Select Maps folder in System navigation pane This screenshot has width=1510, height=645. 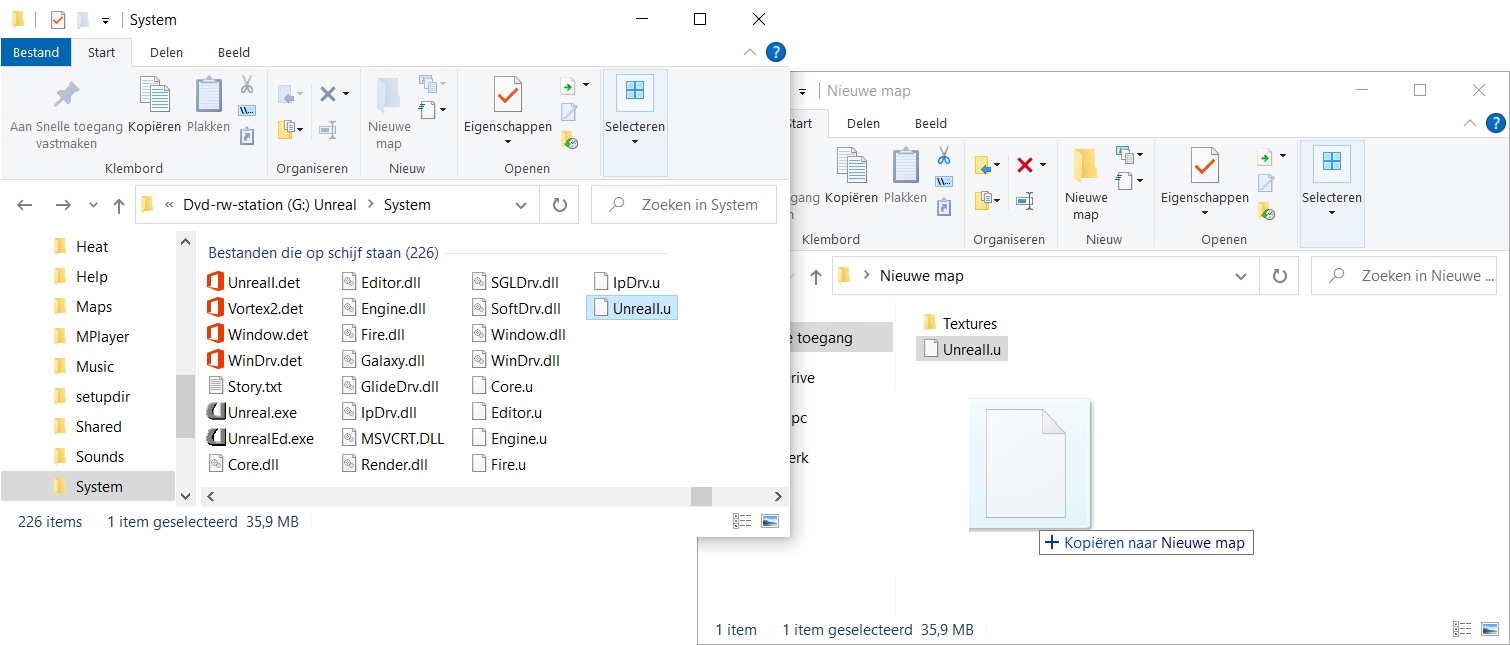tap(94, 307)
